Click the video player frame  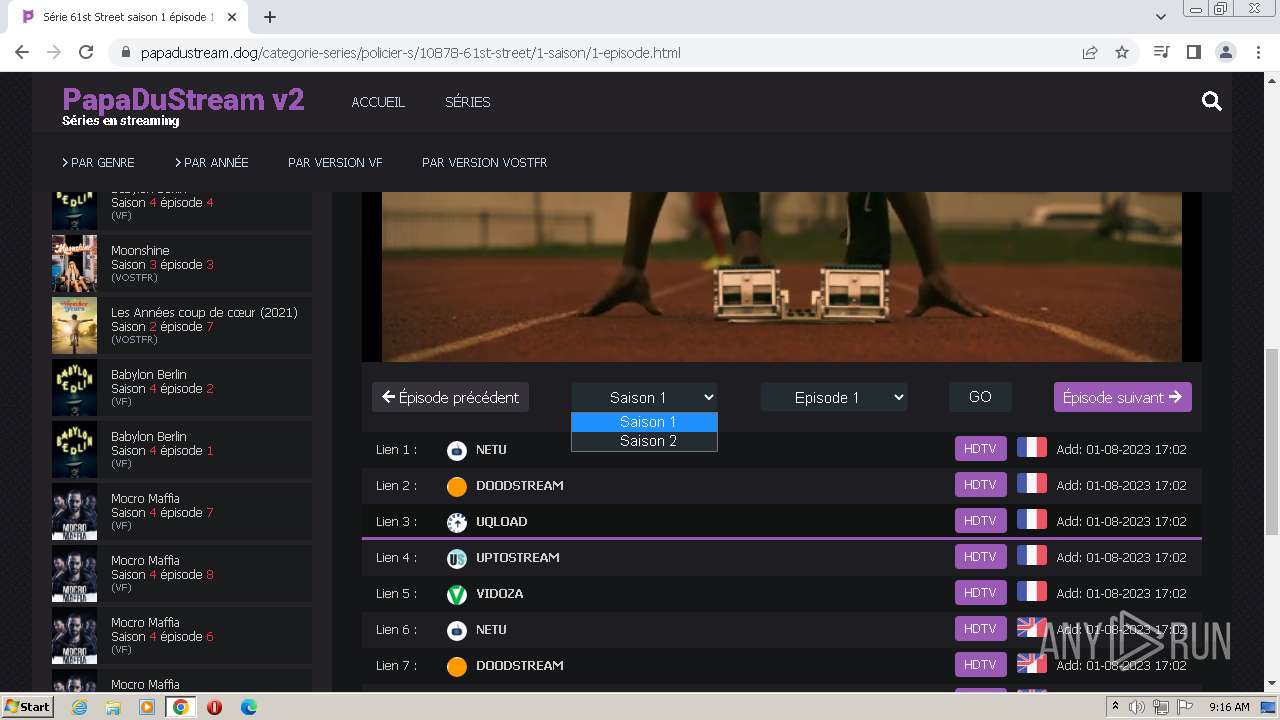pos(781,276)
